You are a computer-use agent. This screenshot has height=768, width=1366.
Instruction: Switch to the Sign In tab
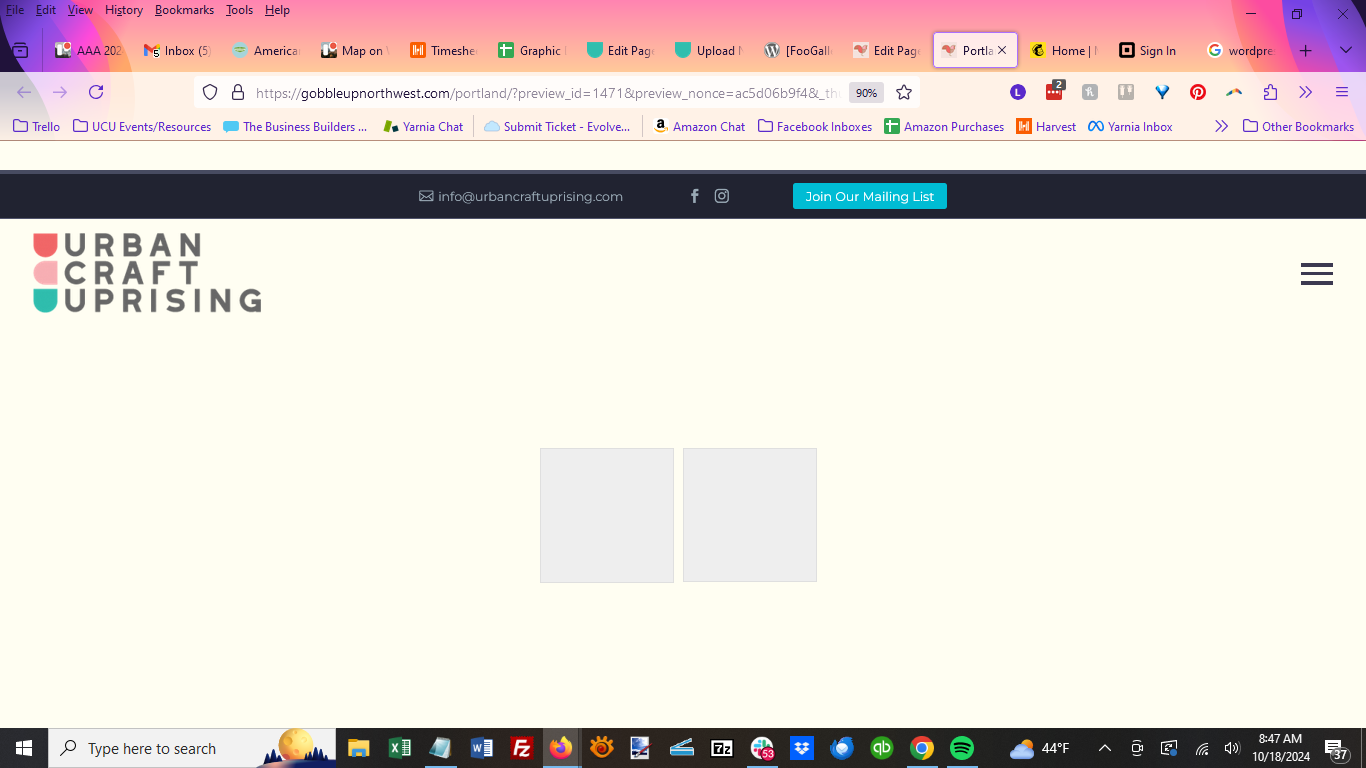tap(1148, 50)
